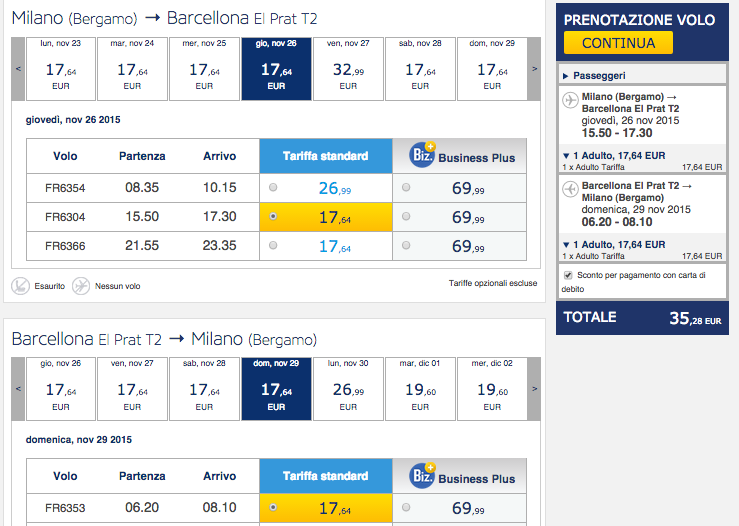The width and height of the screenshot is (739, 526).
Task: Select standard fare 17,64 for FR6366
Action: tap(273, 245)
